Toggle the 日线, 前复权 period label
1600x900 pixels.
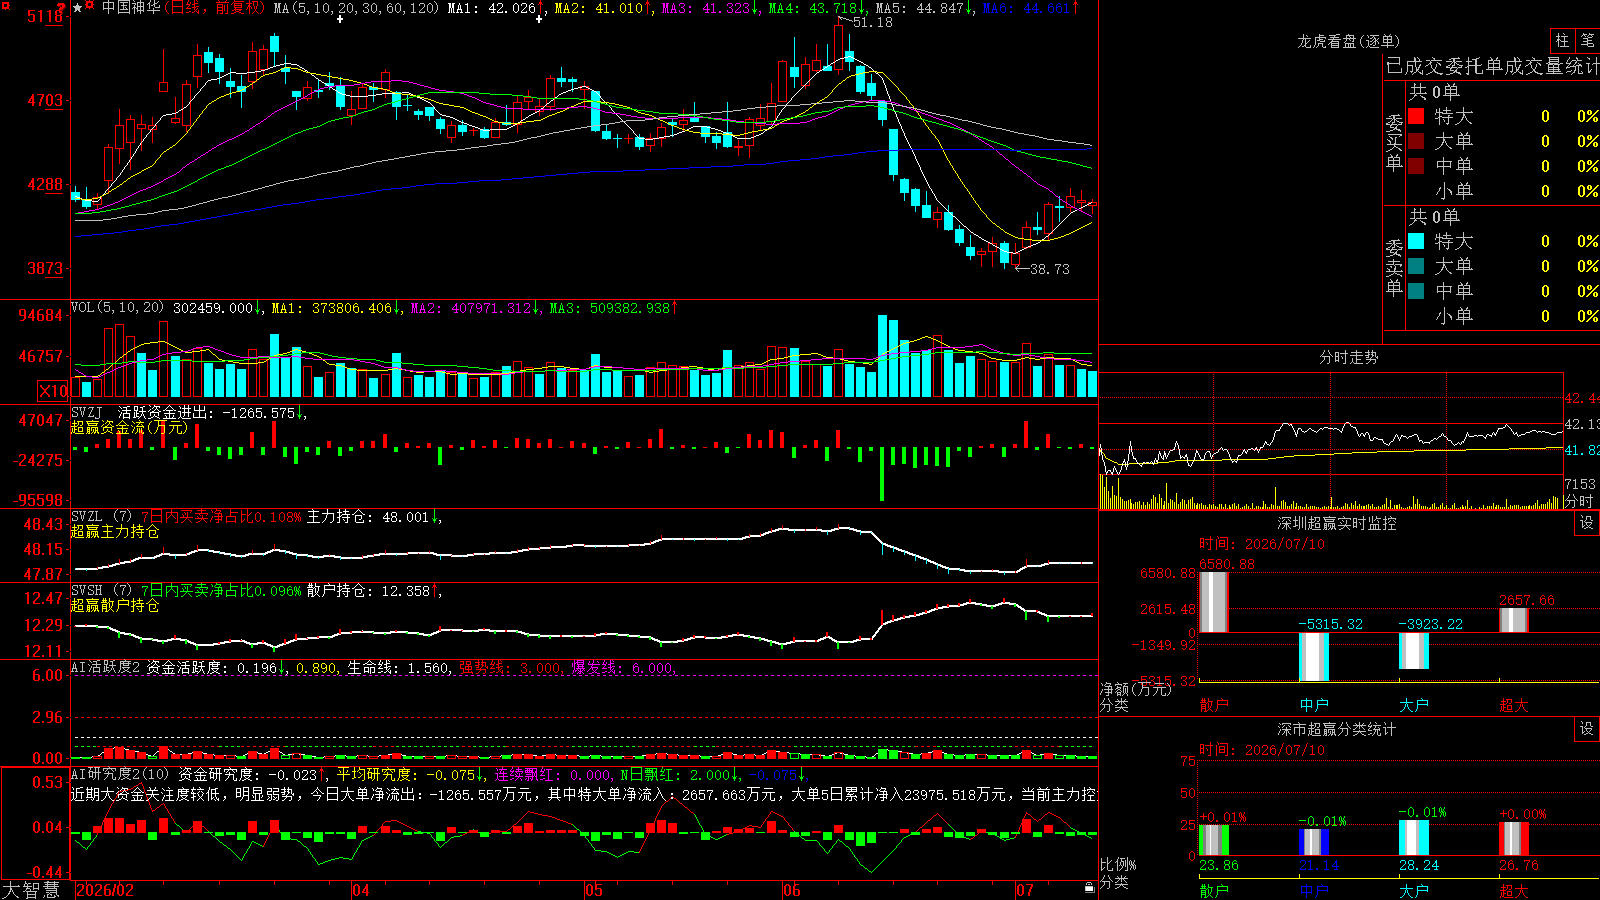point(214,8)
